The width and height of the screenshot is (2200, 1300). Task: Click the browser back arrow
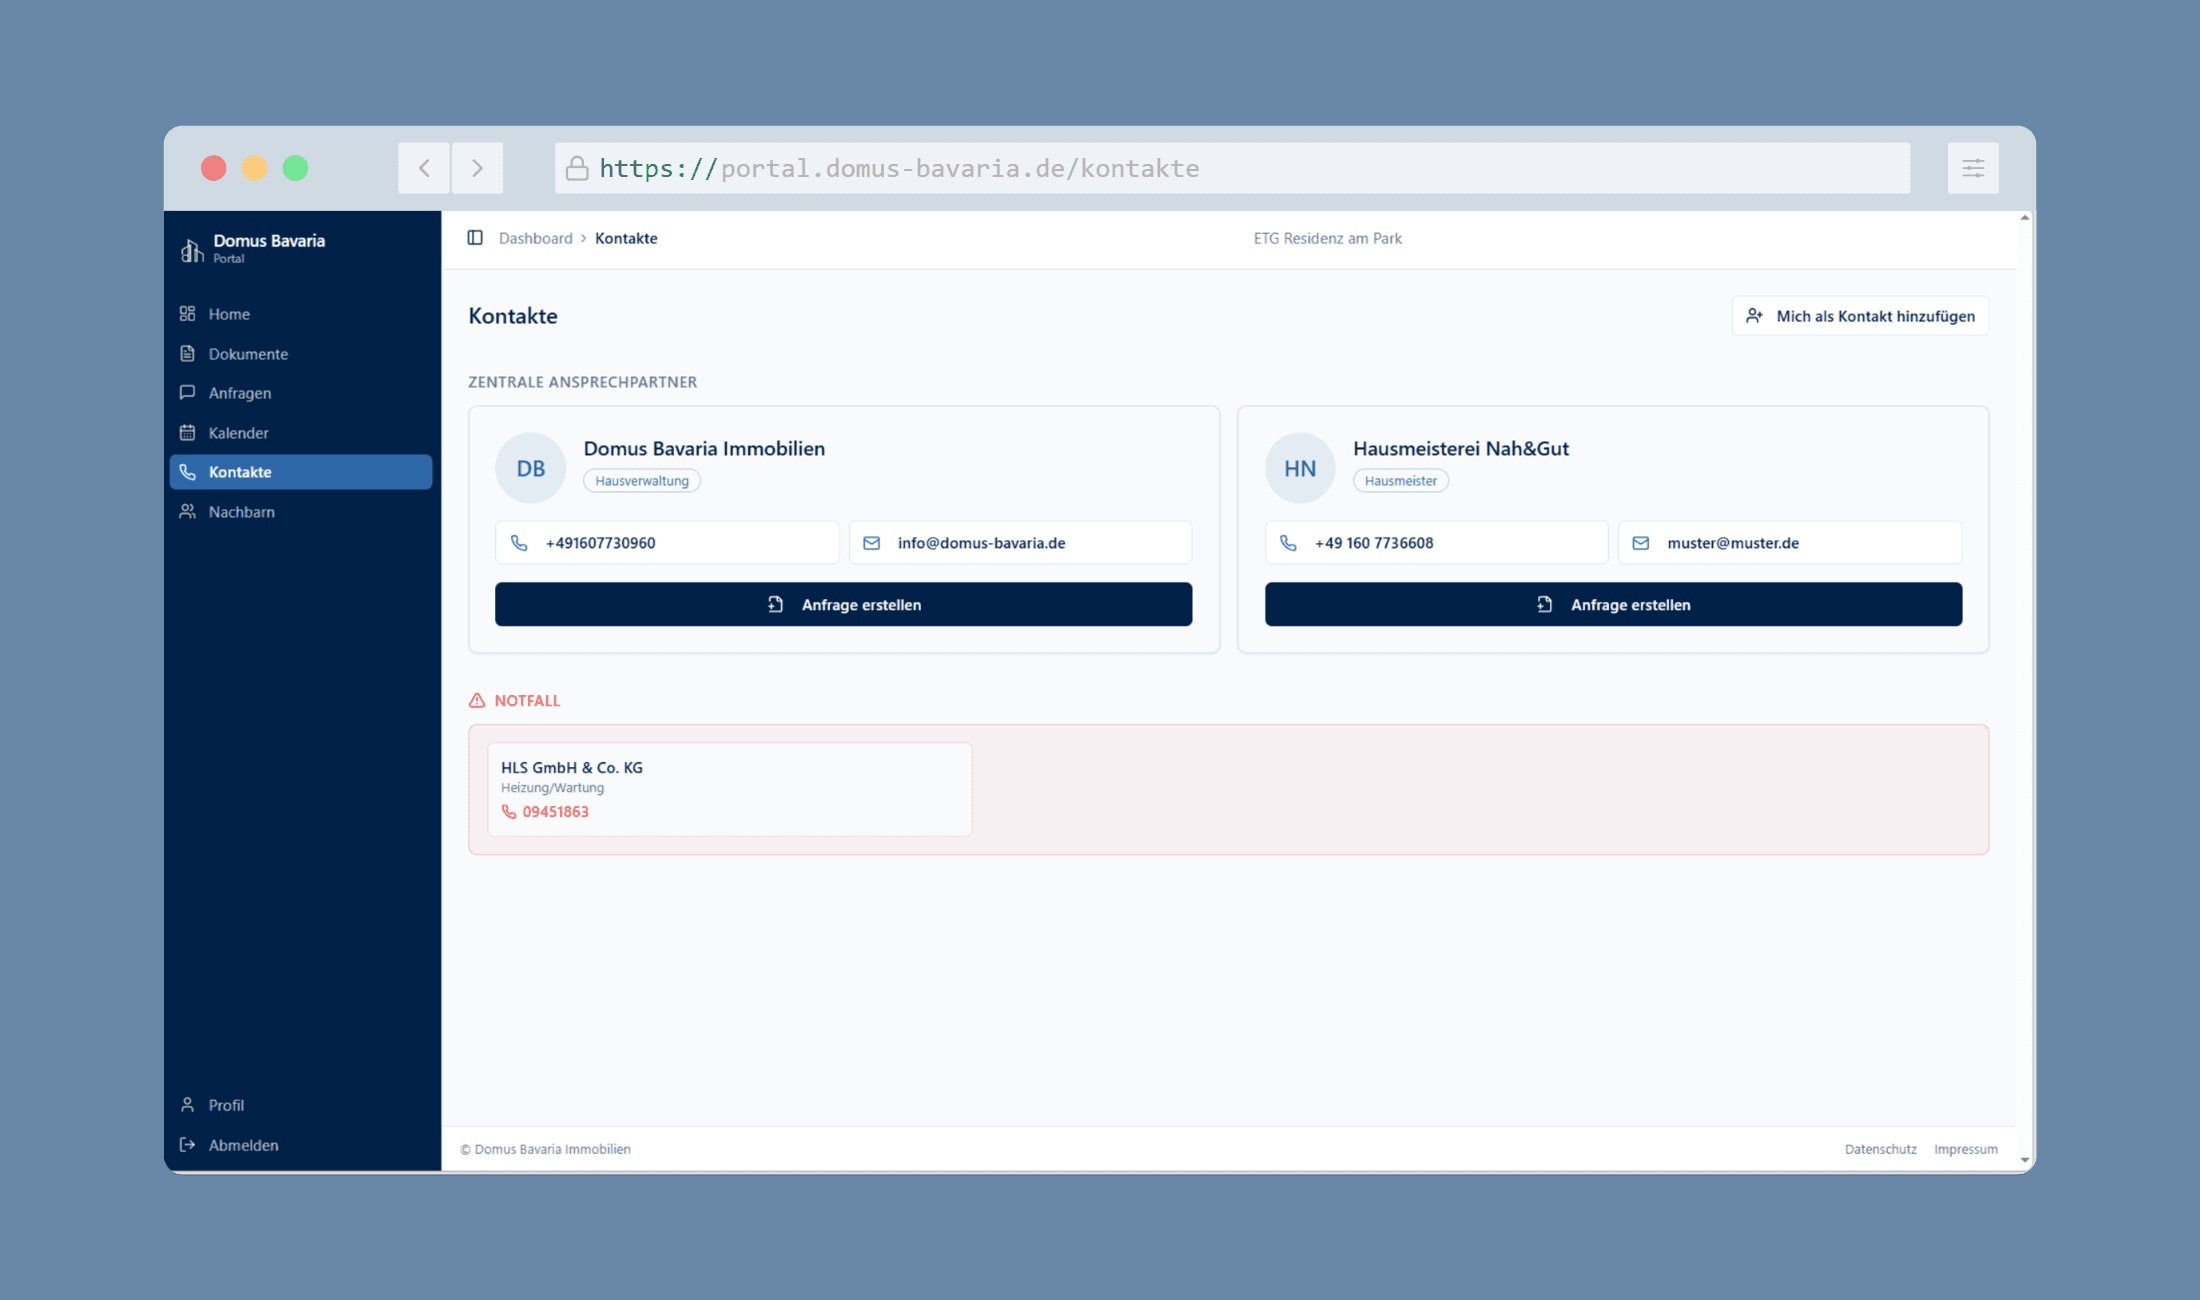coord(424,168)
